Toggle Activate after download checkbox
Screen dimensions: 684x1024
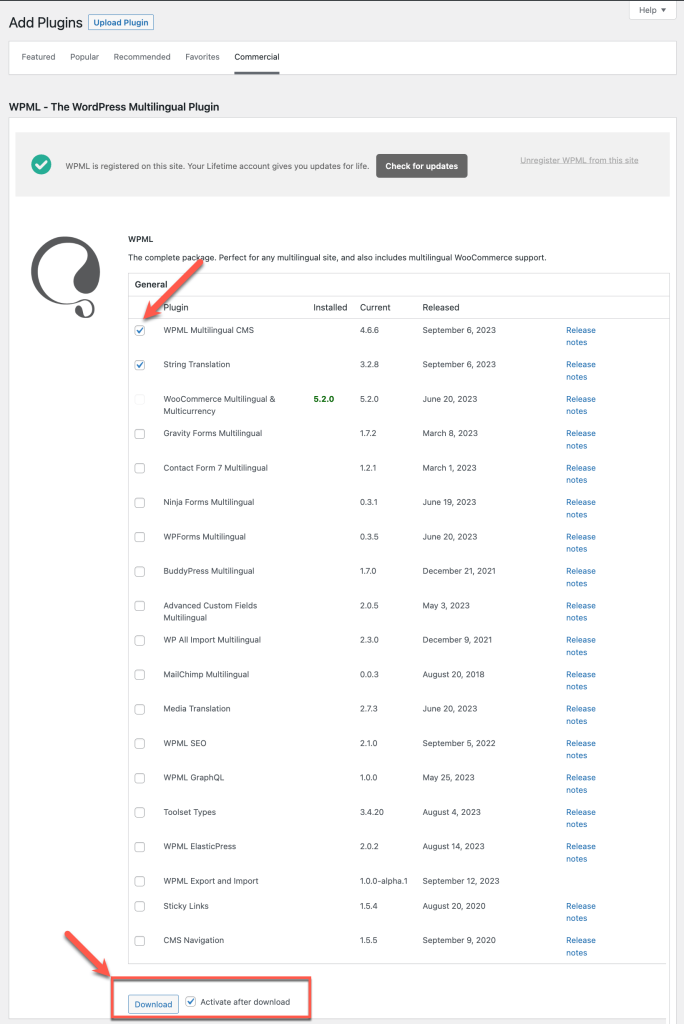pos(191,1001)
